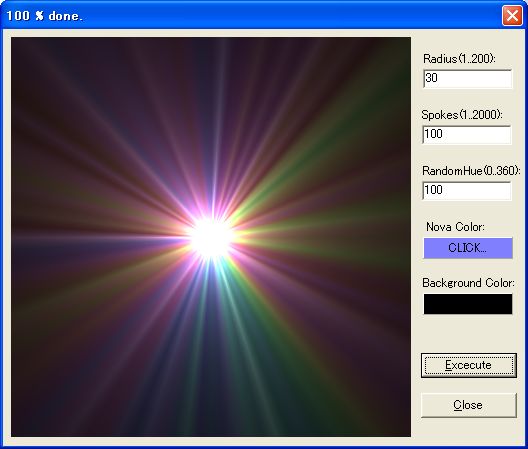528x449 pixels.
Task: Click the Radius value input field
Action: (467, 78)
